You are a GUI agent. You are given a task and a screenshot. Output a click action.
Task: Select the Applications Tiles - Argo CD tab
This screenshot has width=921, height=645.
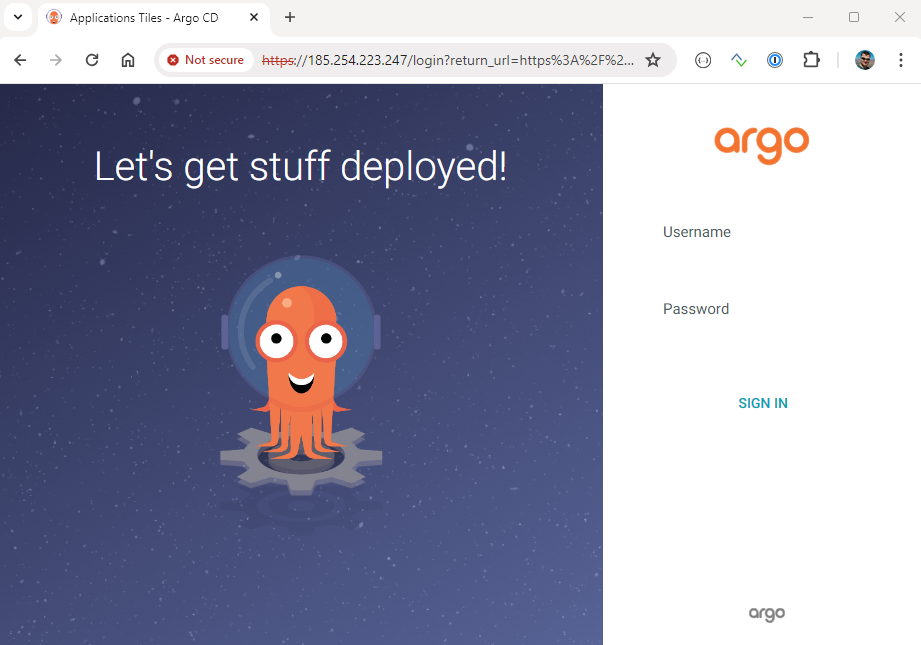click(x=143, y=18)
